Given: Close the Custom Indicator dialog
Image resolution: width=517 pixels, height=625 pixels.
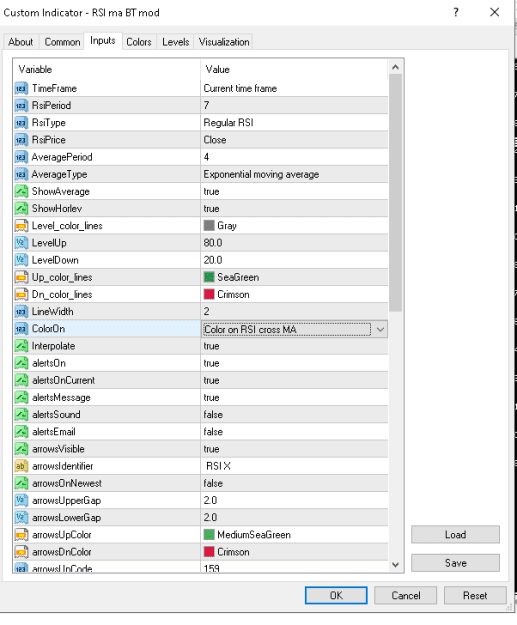Looking at the screenshot, I should click(495, 12).
